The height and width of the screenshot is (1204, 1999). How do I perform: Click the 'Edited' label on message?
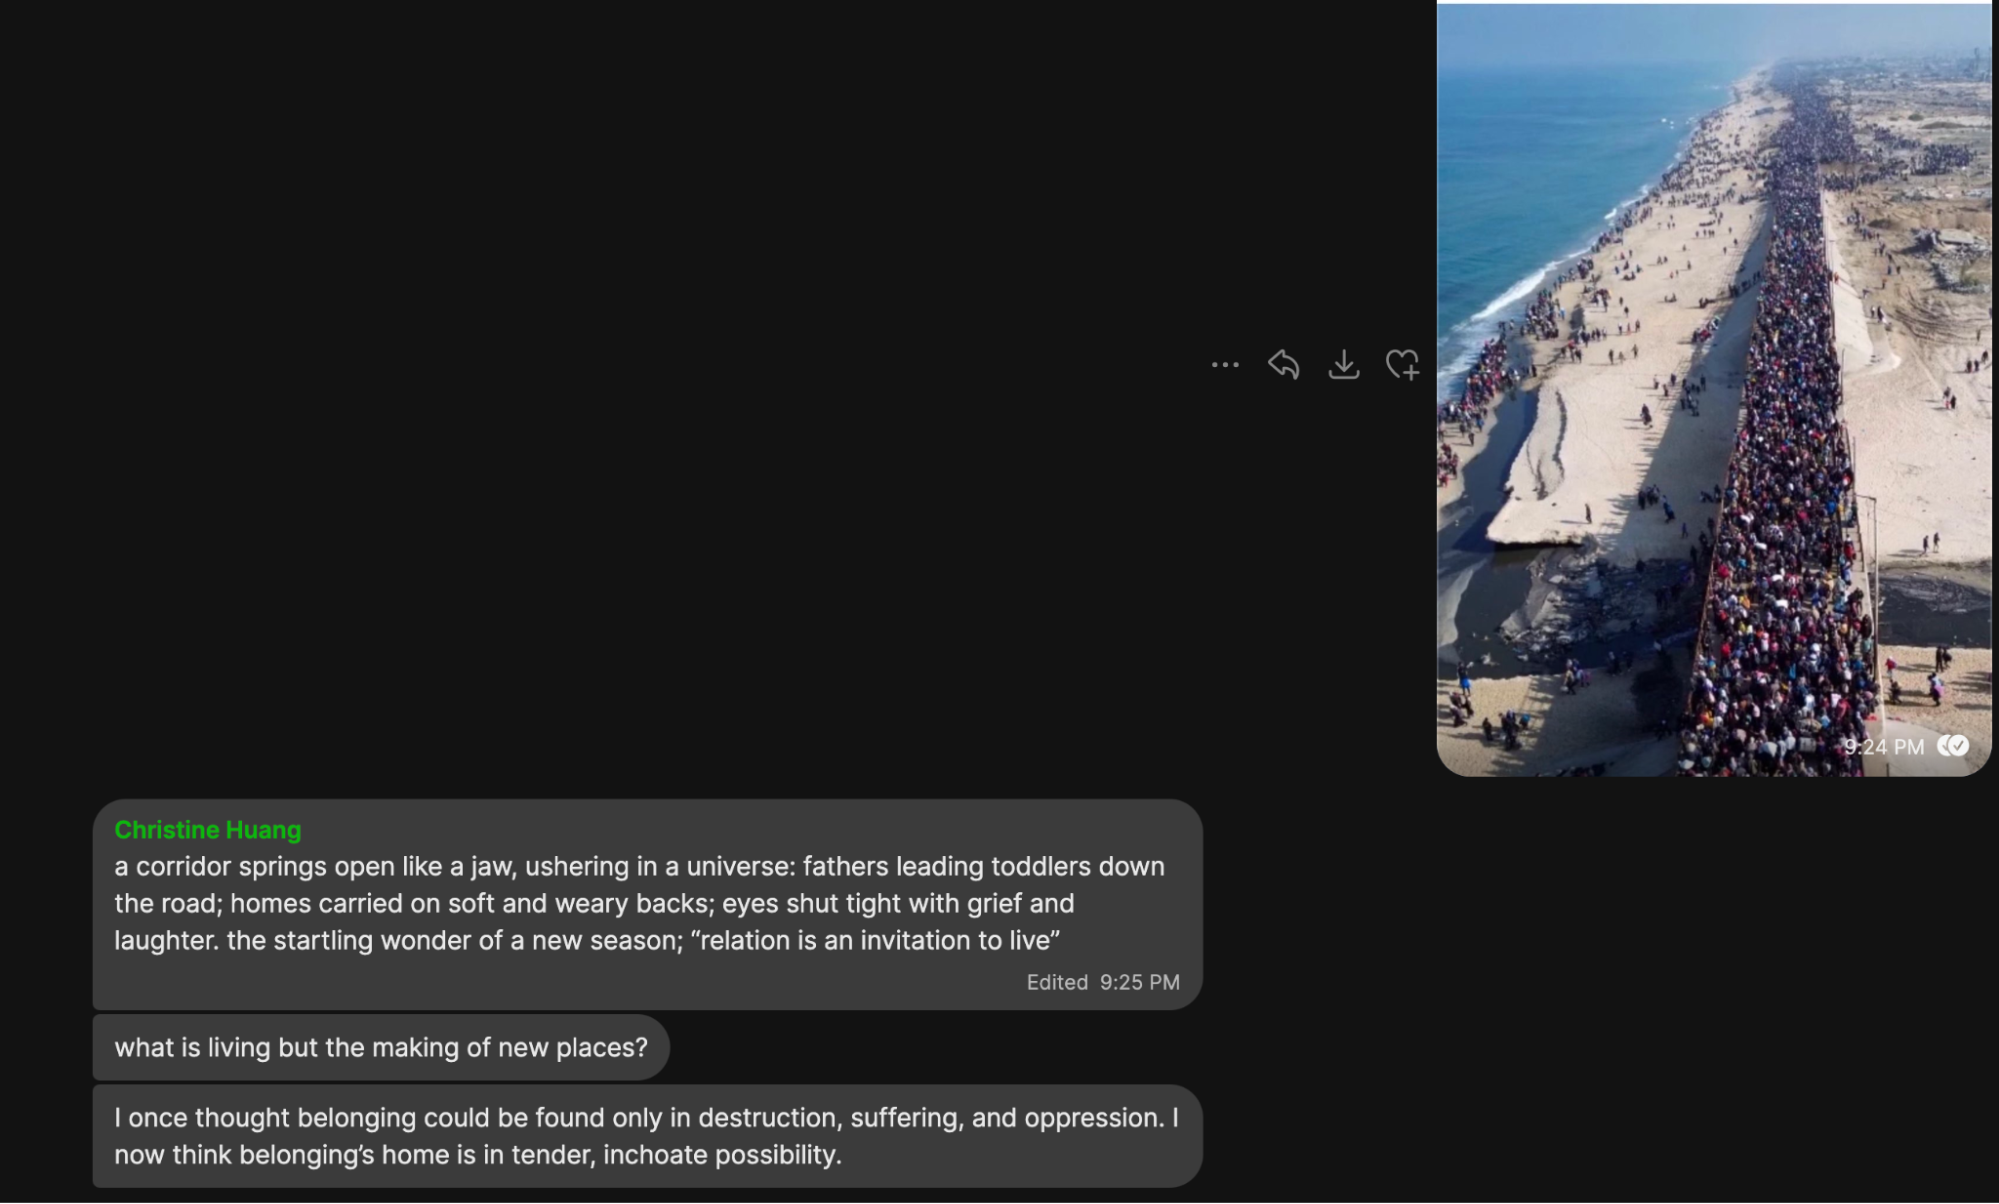point(1057,982)
